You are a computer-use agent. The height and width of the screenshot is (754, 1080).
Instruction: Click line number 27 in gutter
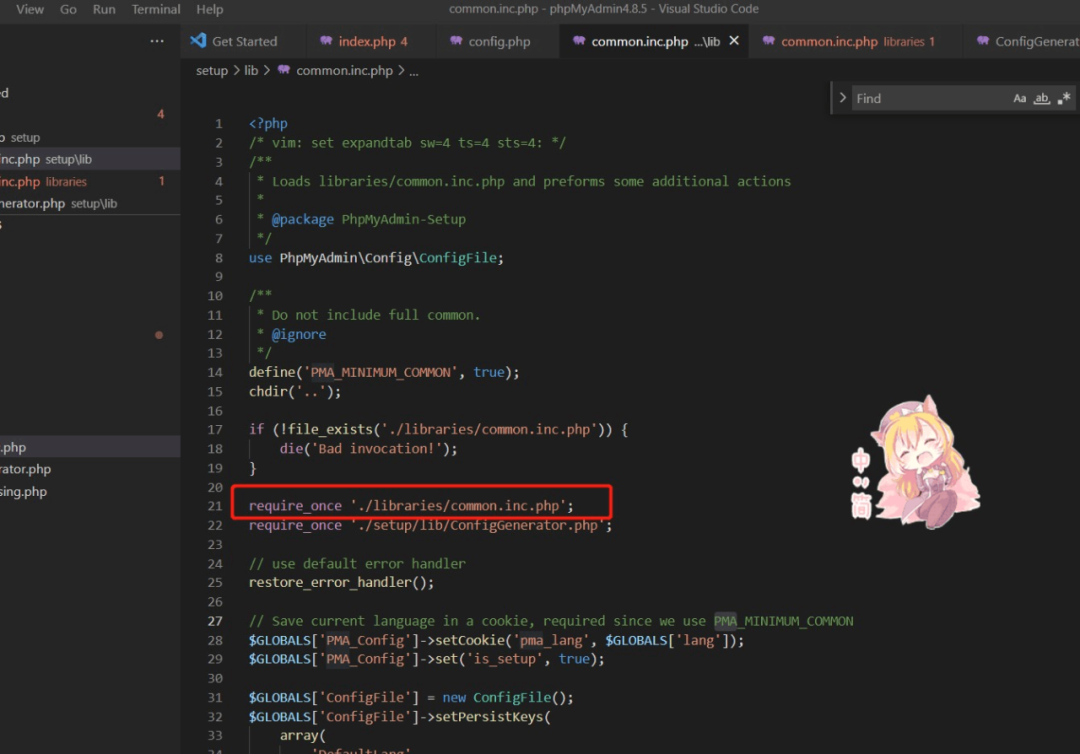pos(215,621)
